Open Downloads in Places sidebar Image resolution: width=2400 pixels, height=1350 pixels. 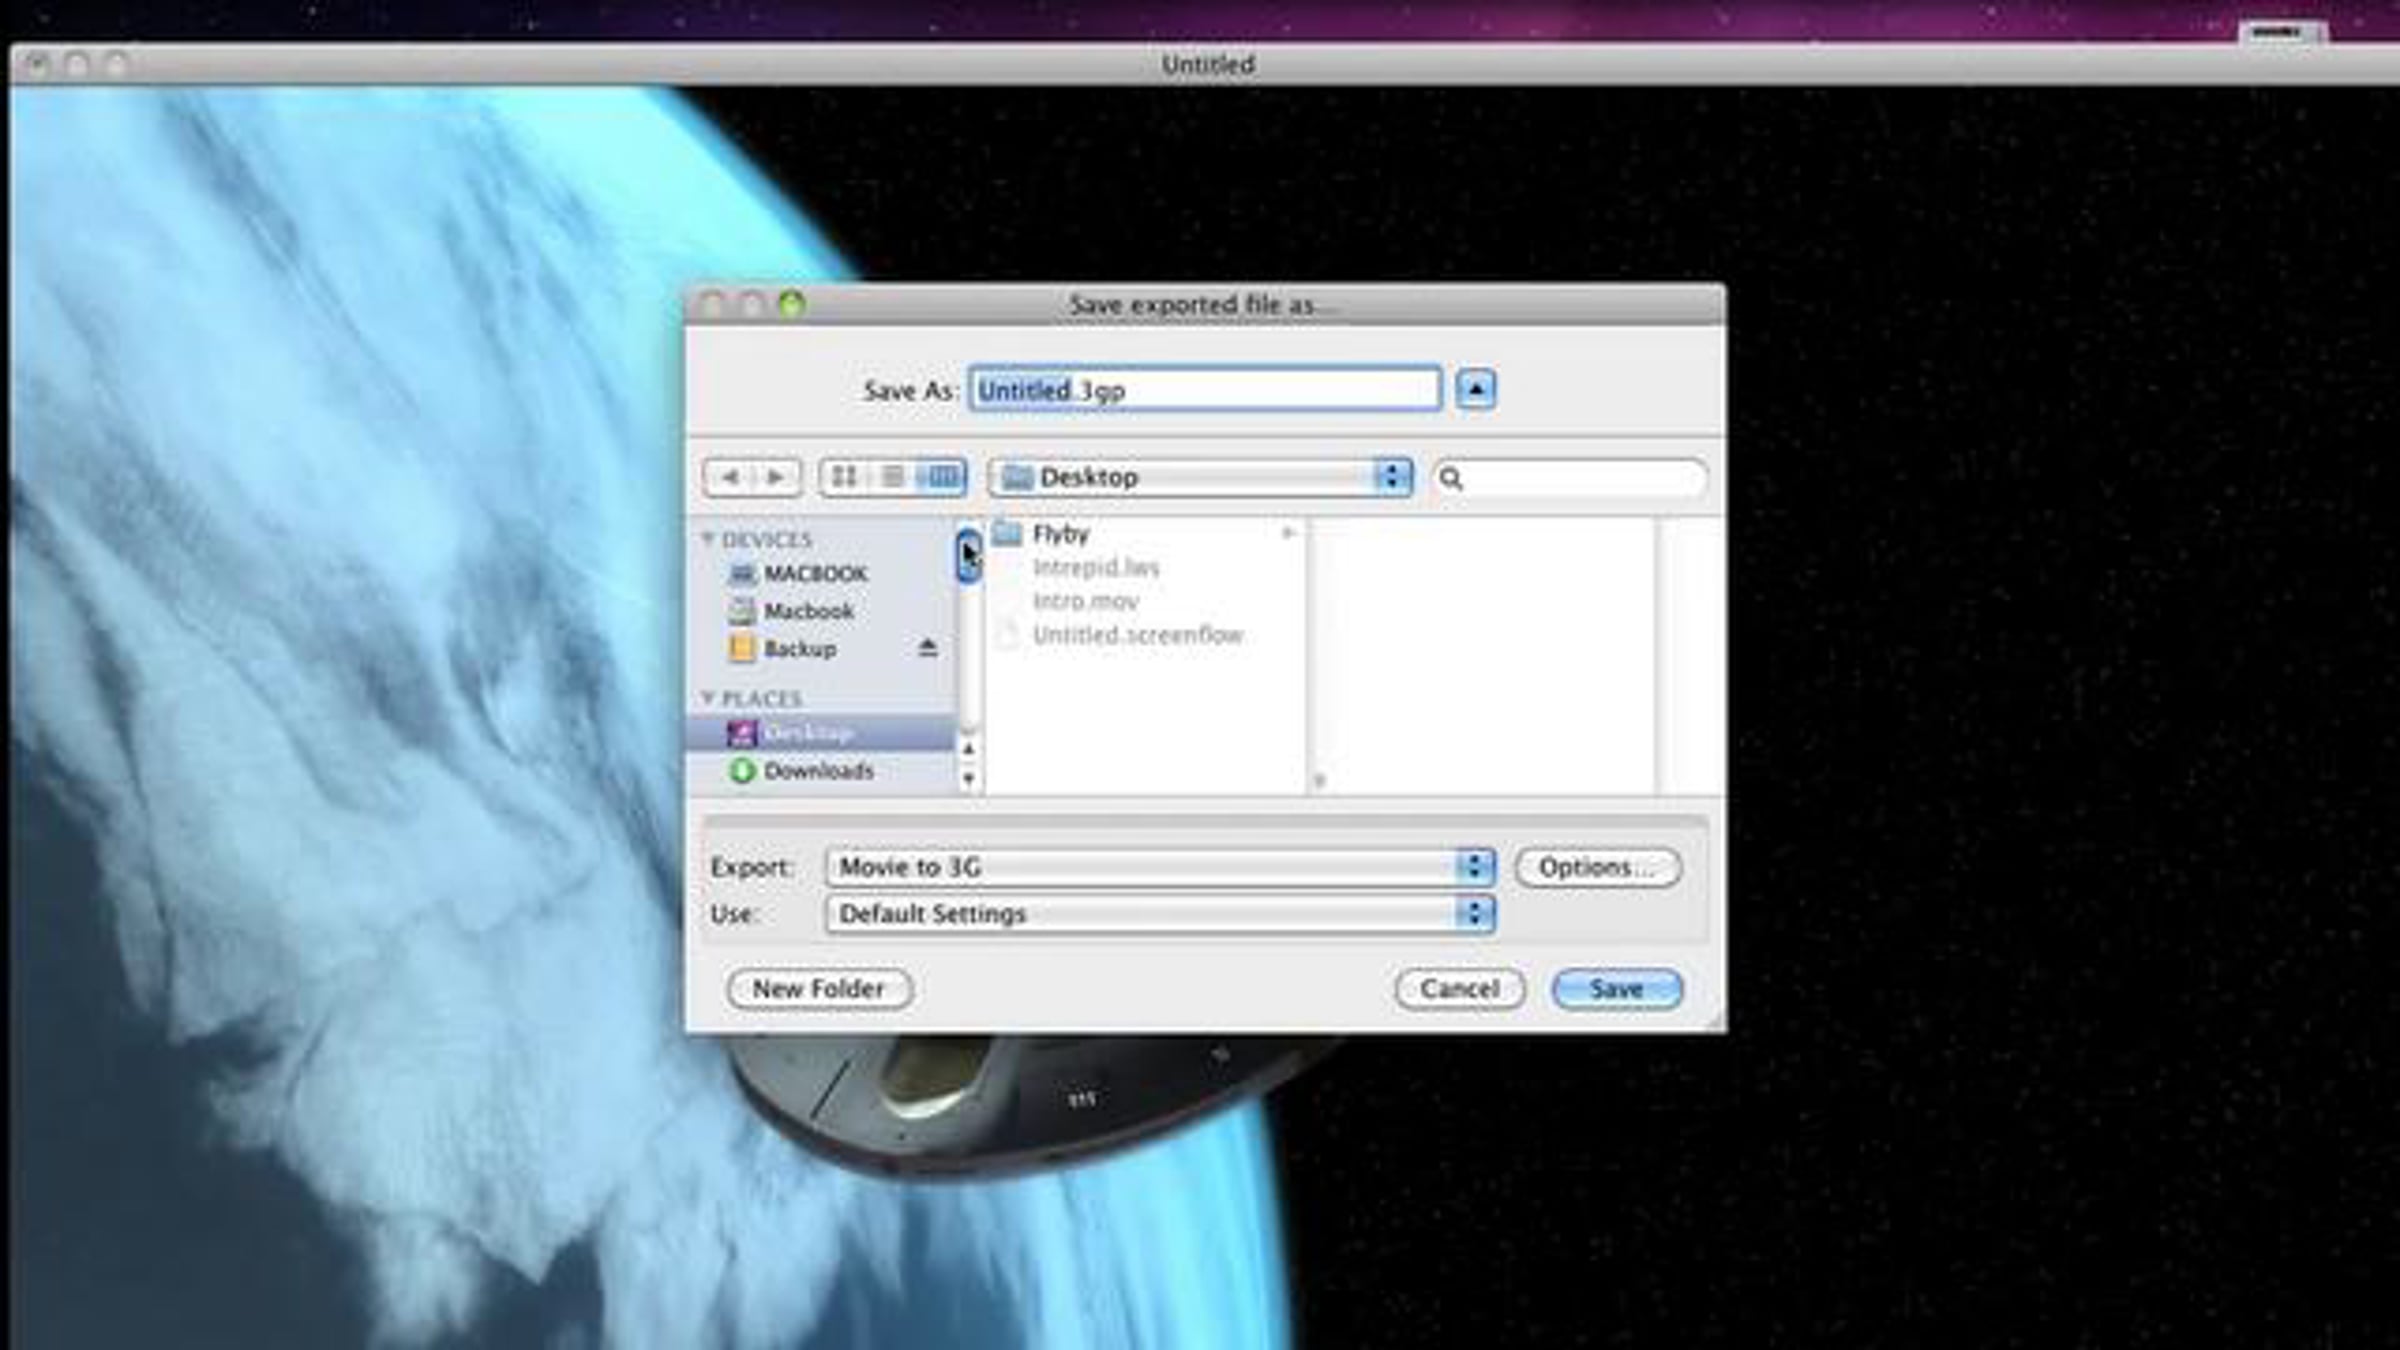tap(817, 771)
